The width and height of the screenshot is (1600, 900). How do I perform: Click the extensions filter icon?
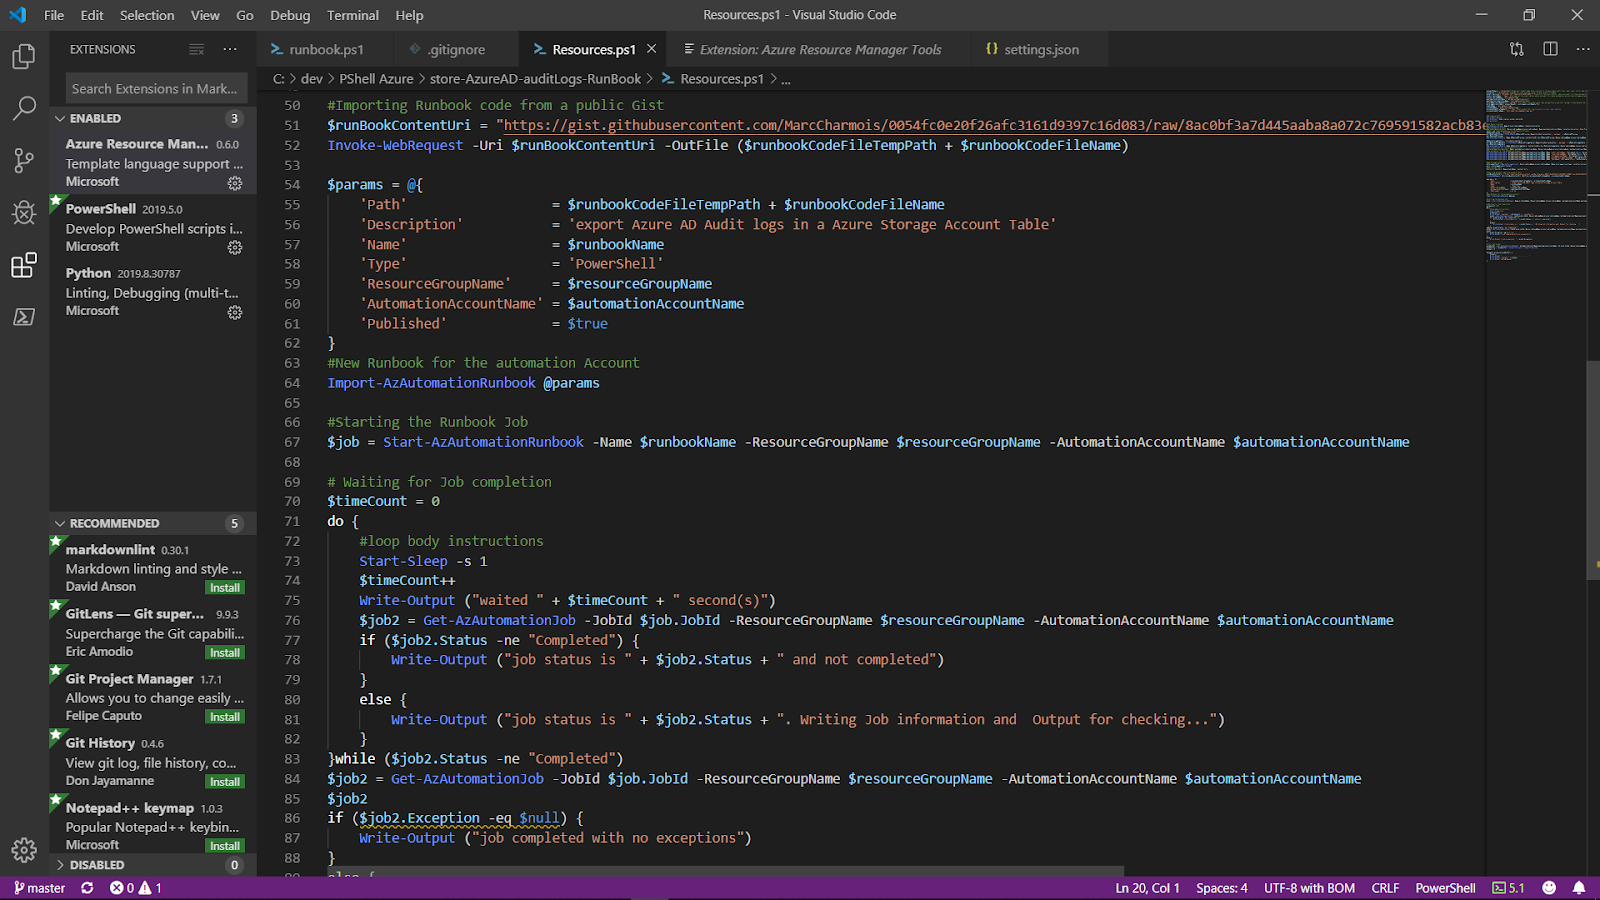tap(197, 49)
